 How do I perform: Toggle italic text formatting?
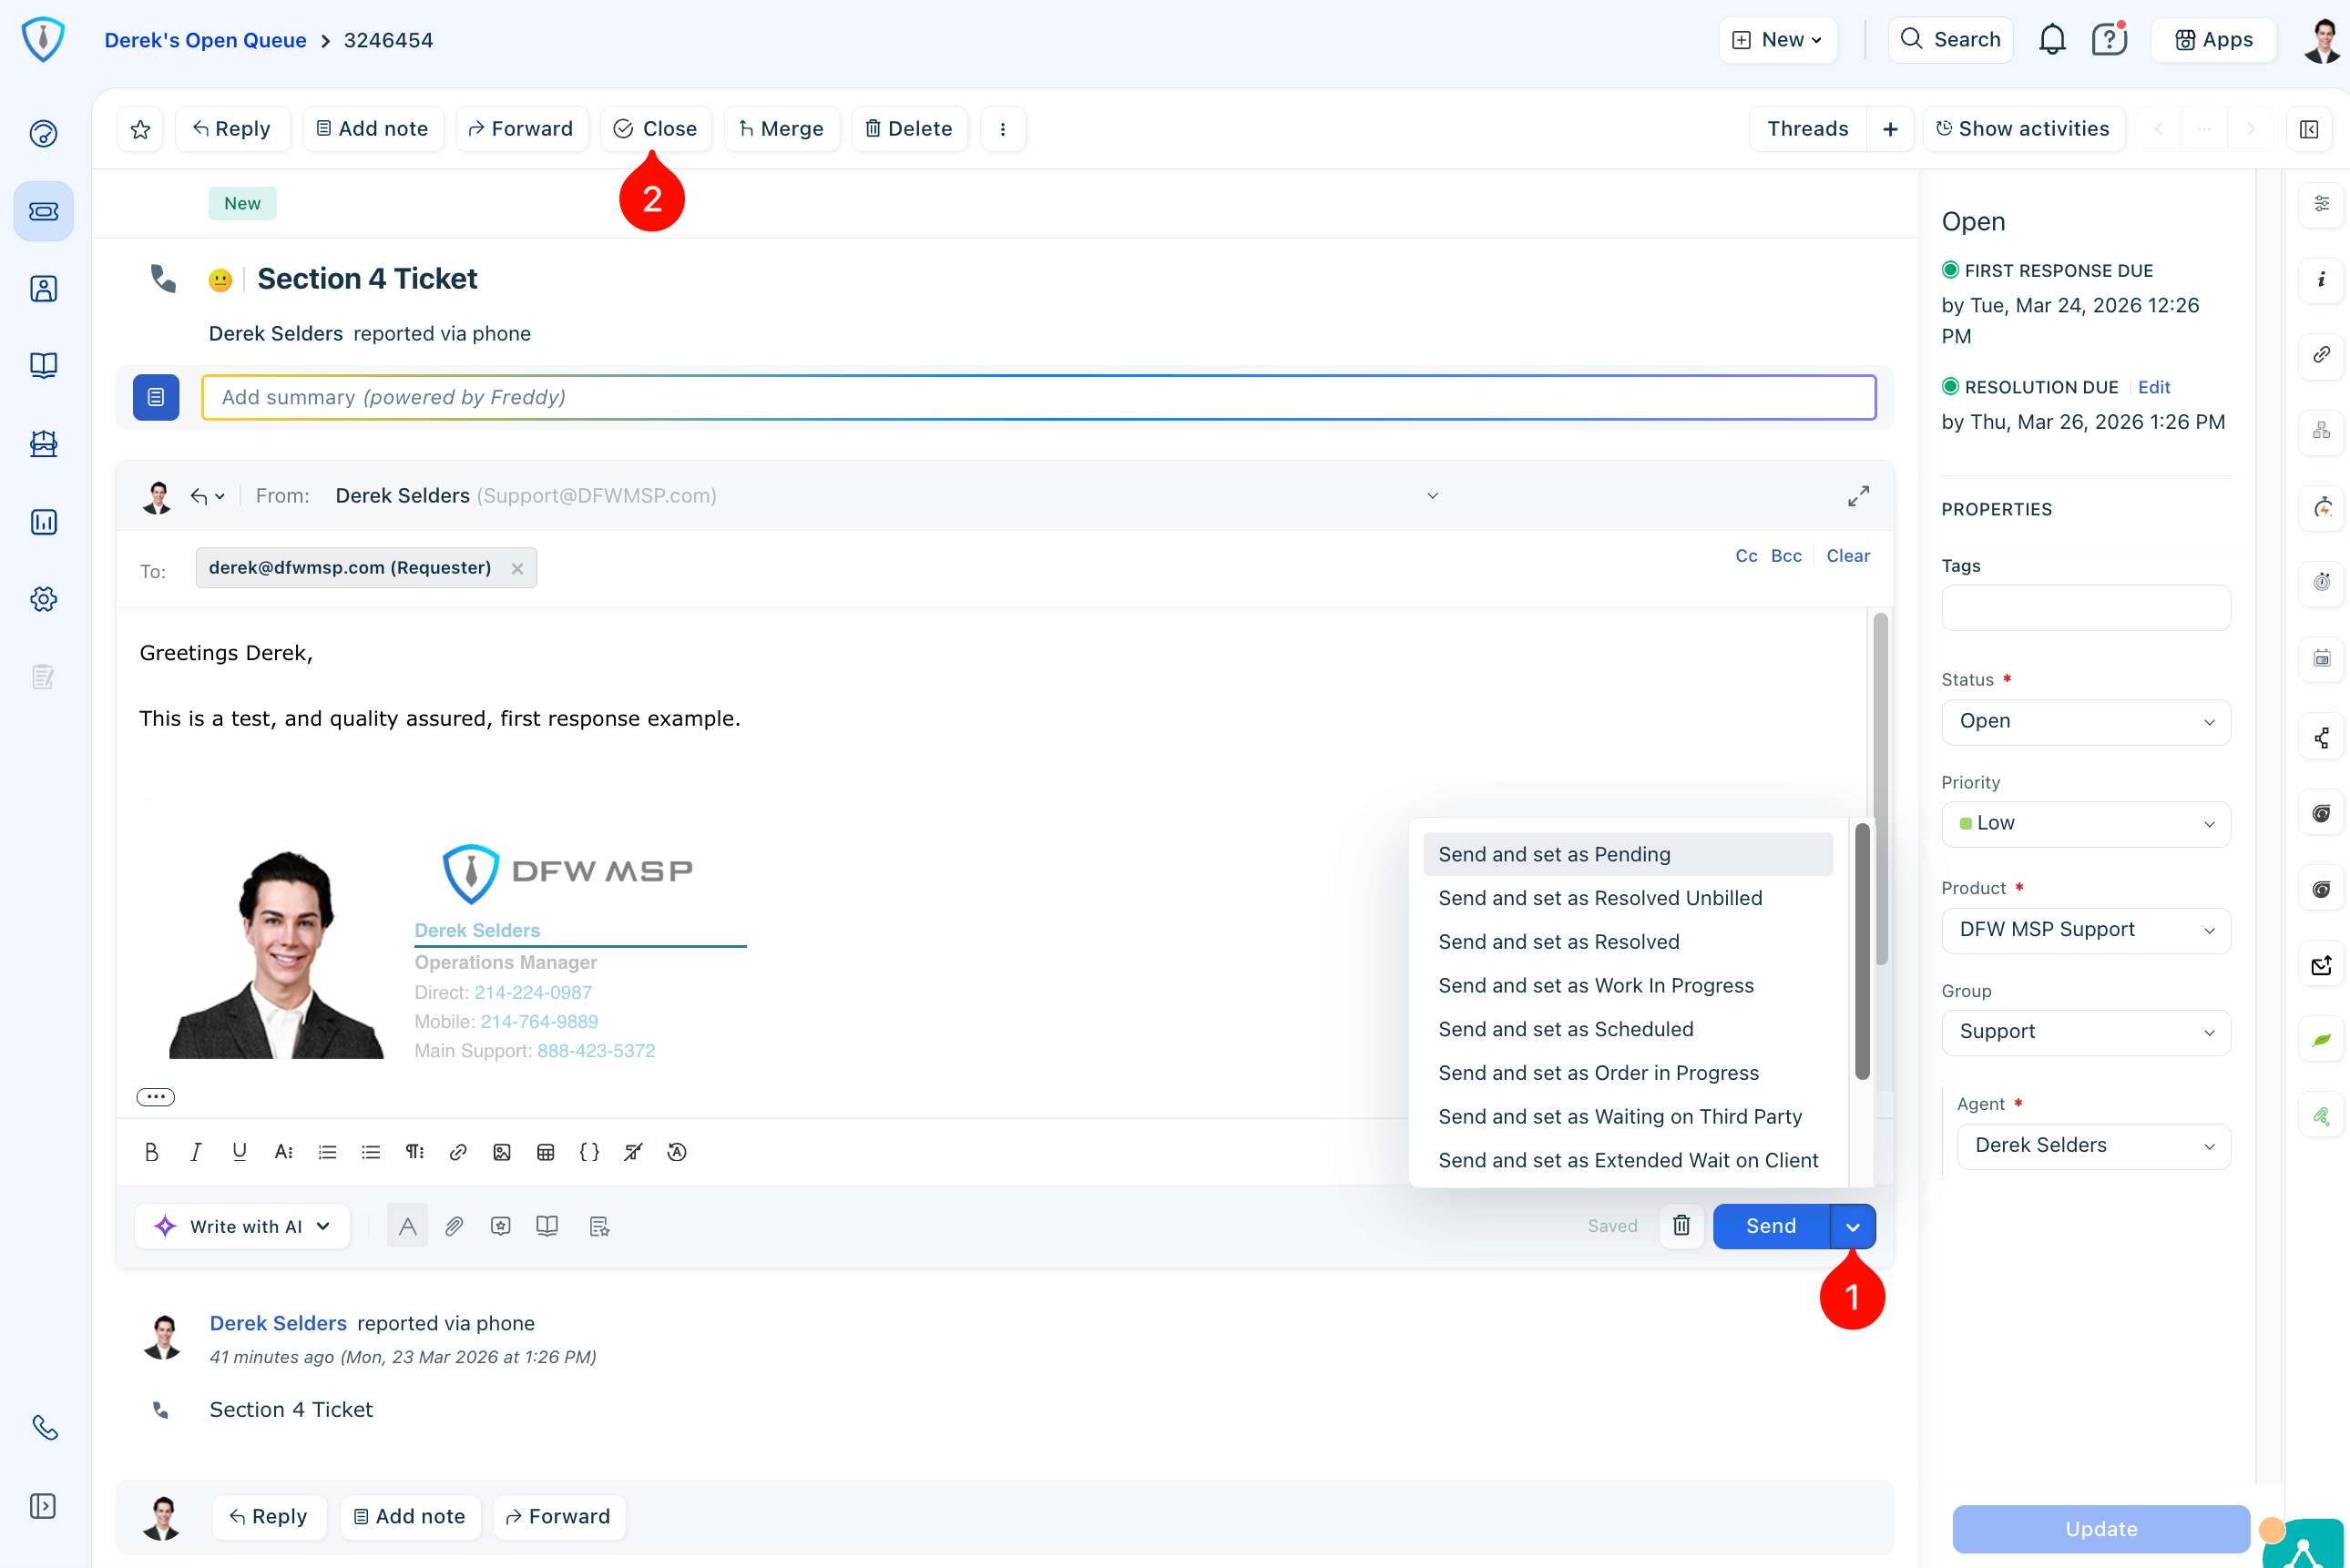coord(196,1152)
